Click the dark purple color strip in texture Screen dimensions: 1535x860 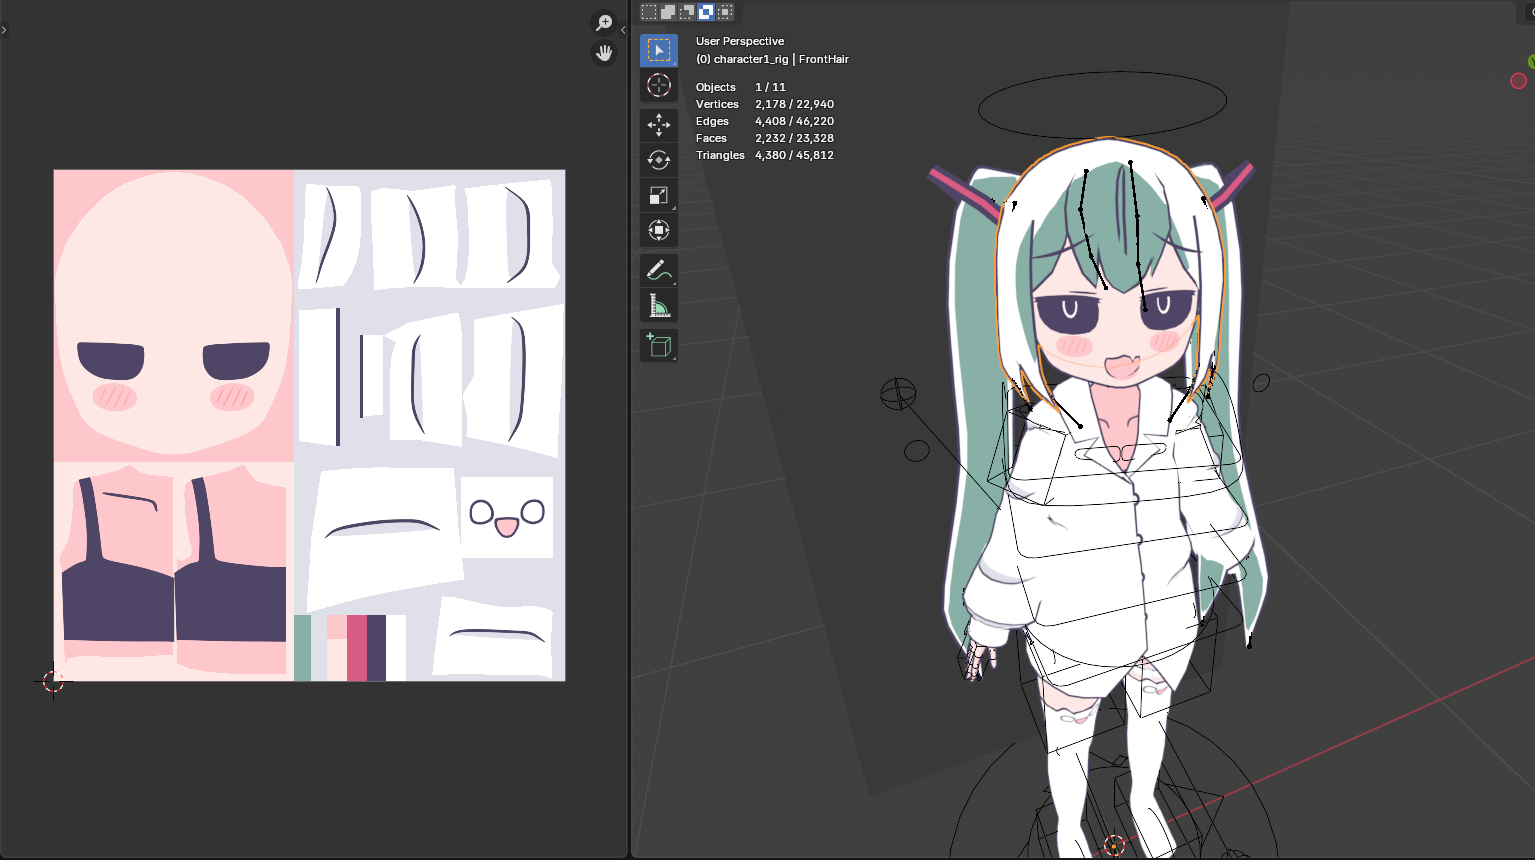click(x=376, y=648)
